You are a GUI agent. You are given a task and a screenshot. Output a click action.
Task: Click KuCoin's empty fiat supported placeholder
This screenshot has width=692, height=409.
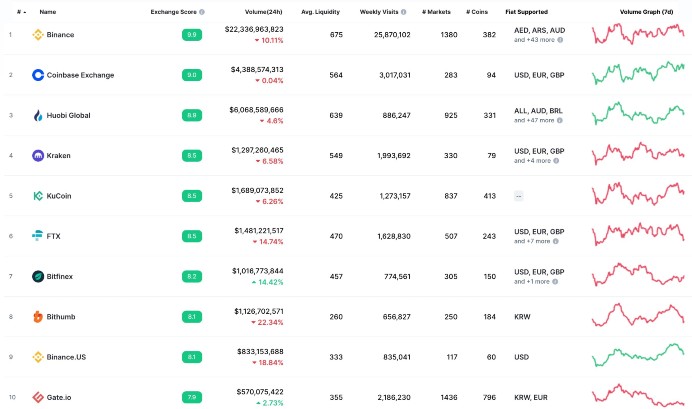(519, 196)
